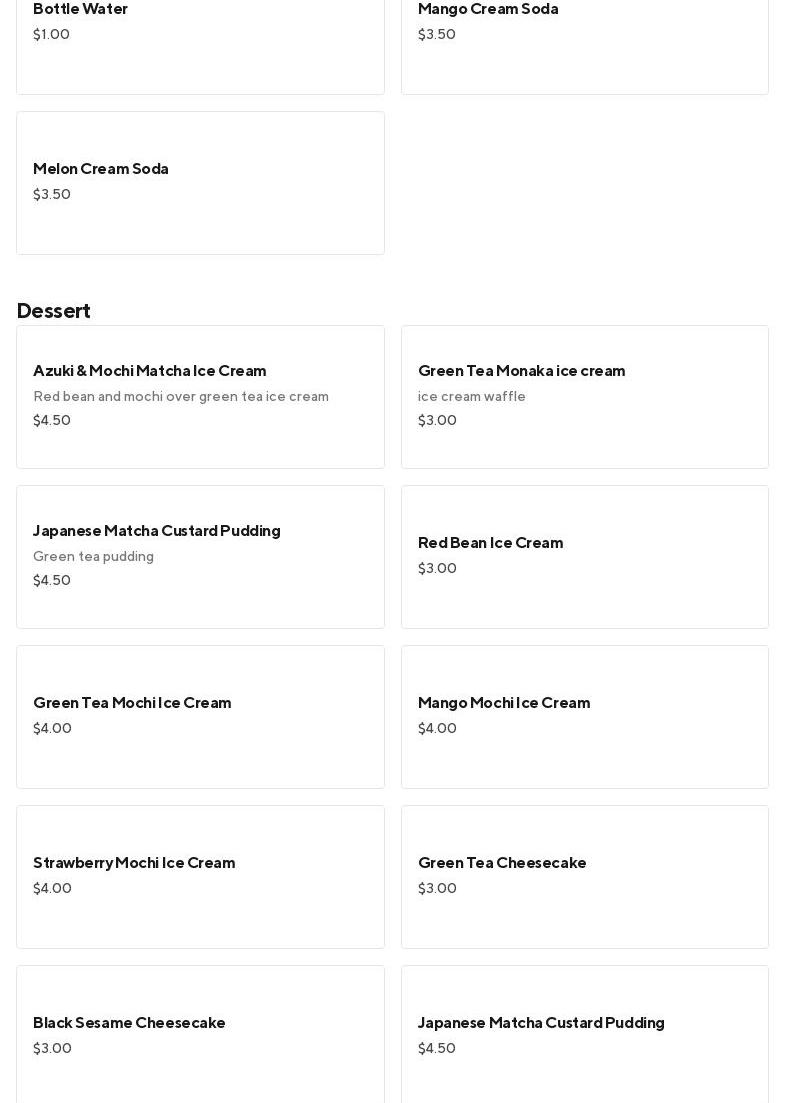
Task: Click the $3.00 price under Red Bean Ice Cream
Action: point(437,569)
